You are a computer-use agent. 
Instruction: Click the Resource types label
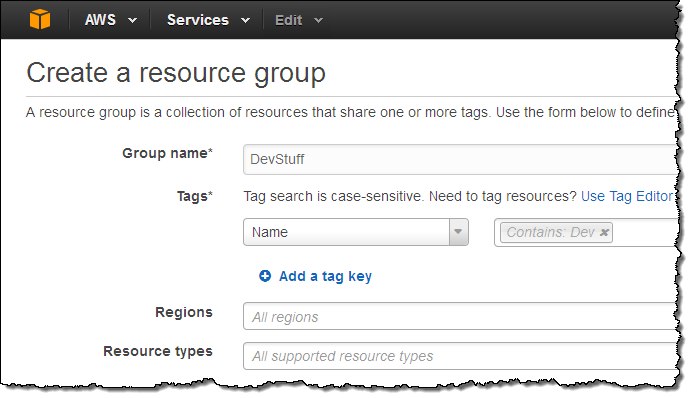point(158,351)
